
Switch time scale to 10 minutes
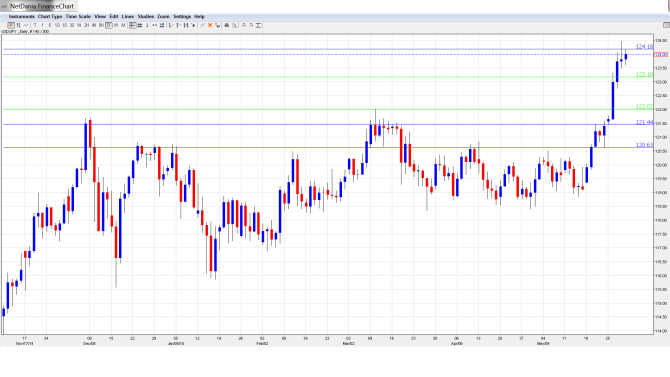coord(57,25)
